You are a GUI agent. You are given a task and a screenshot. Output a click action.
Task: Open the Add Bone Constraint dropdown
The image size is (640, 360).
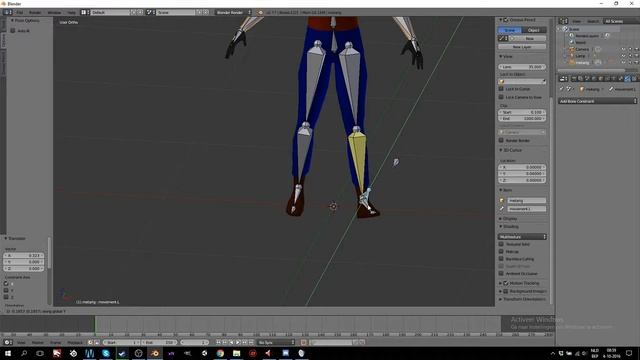pos(598,101)
